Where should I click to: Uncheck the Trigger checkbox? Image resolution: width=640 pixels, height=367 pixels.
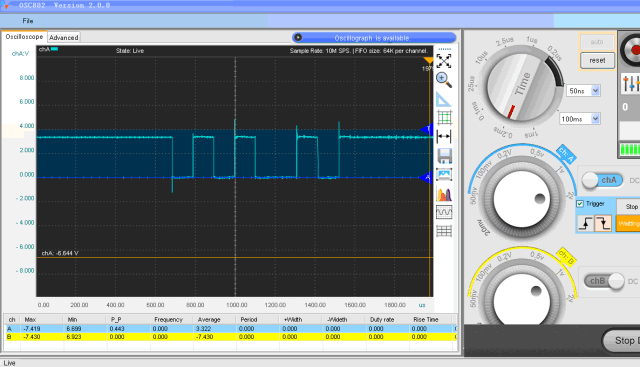click(x=580, y=204)
